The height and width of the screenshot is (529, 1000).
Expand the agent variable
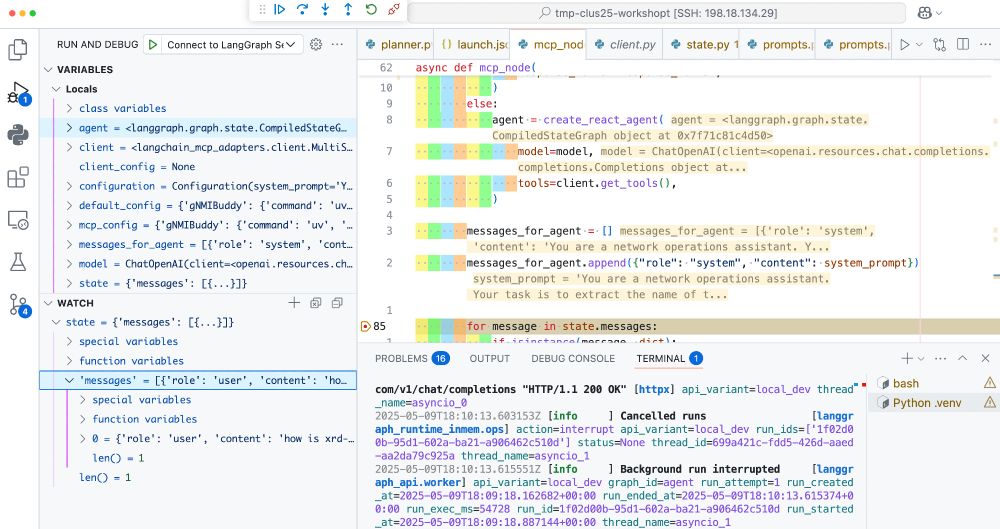pyautogui.click(x=70, y=128)
